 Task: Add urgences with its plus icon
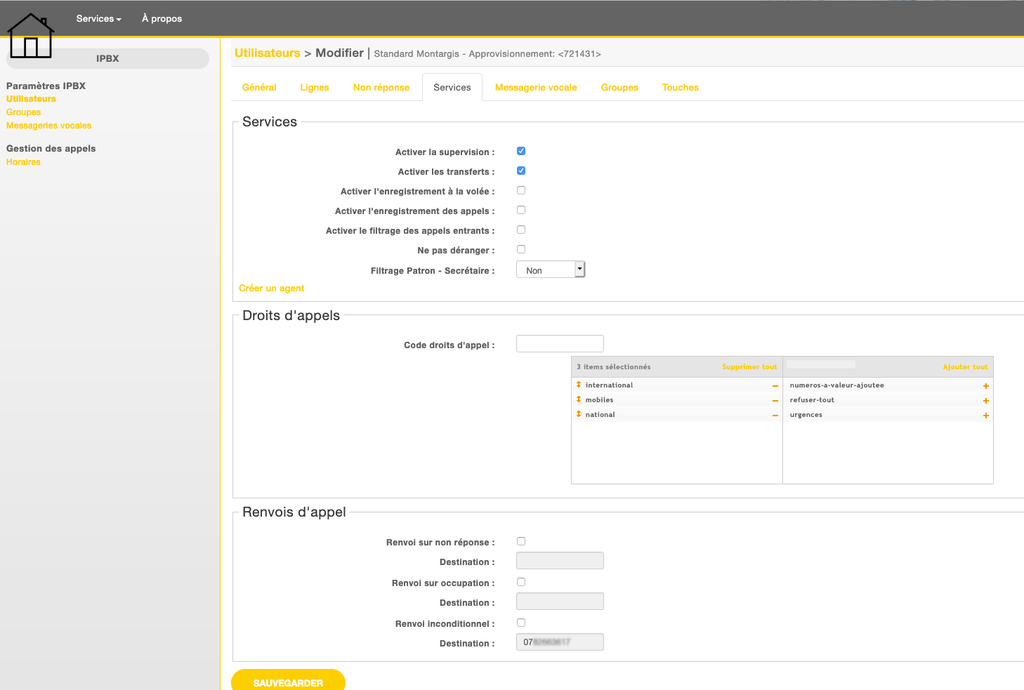pos(986,415)
